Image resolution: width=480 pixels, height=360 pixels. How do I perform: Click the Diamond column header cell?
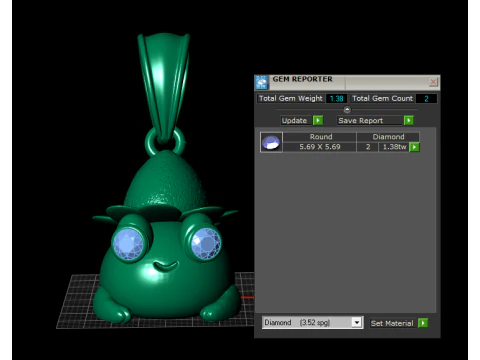pyautogui.click(x=388, y=137)
